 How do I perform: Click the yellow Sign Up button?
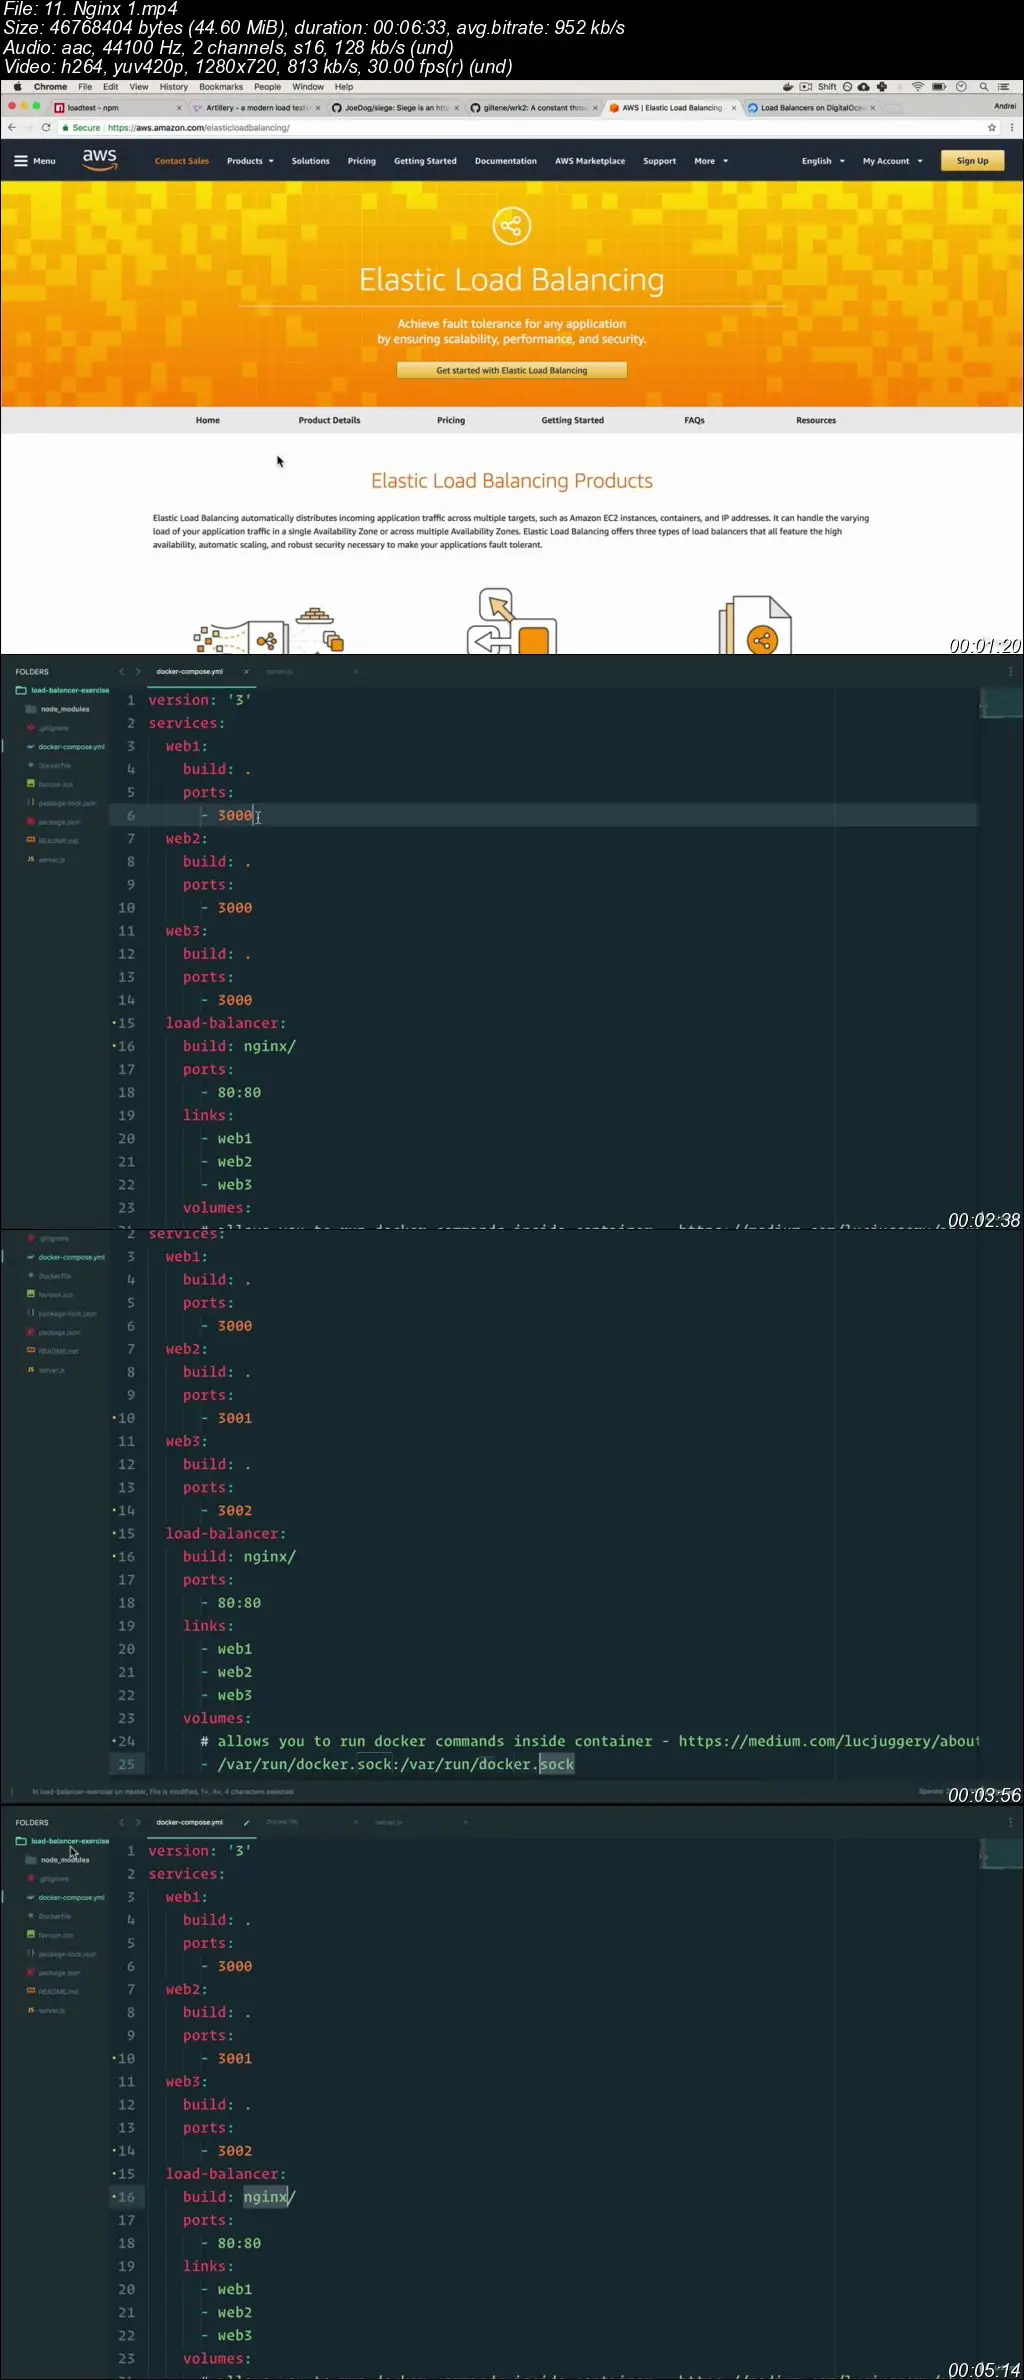972,161
